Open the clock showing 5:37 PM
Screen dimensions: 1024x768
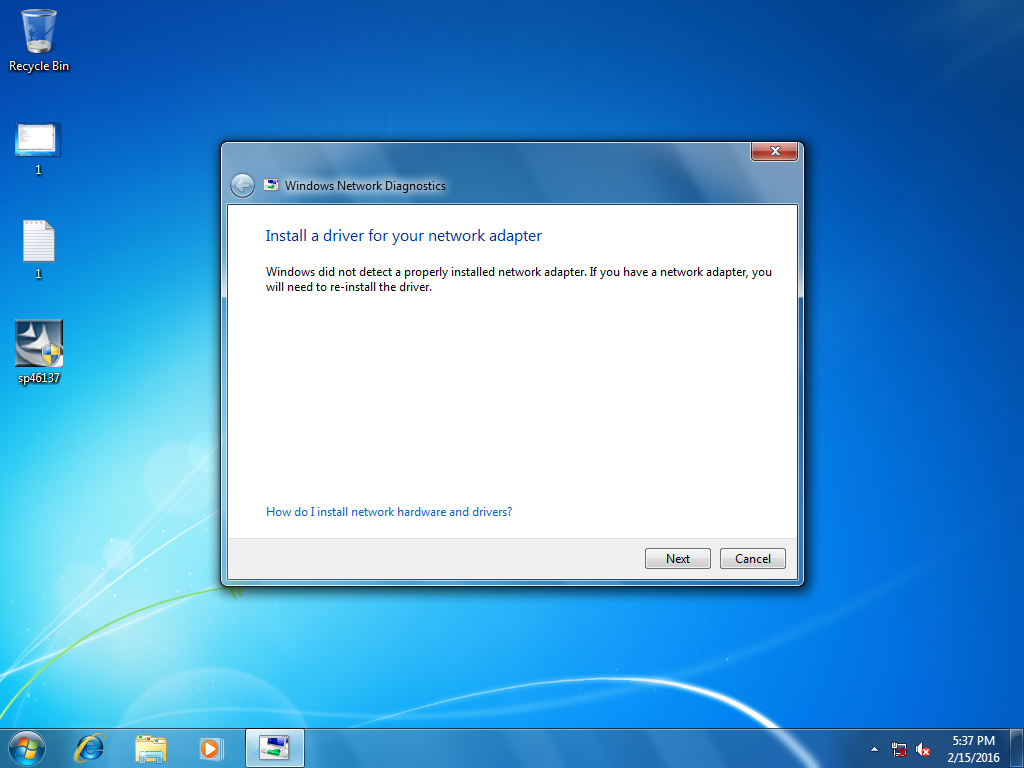pyautogui.click(x=973, y=749)
